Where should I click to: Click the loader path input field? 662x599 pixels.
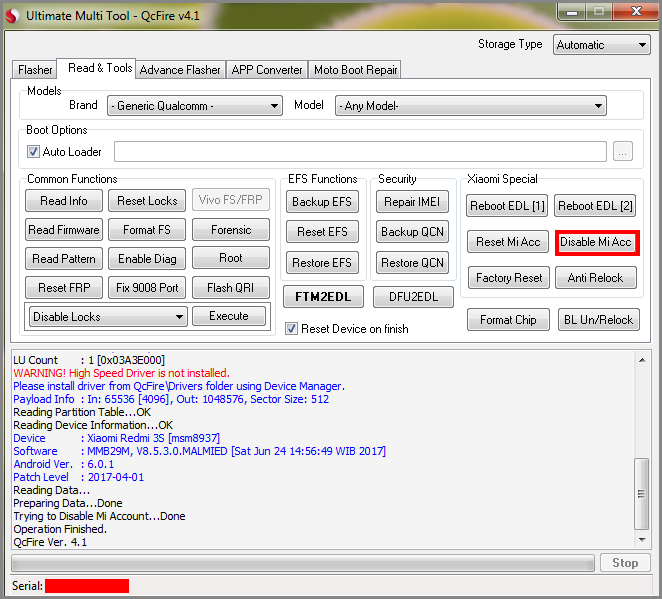click(x=360, y=152)
